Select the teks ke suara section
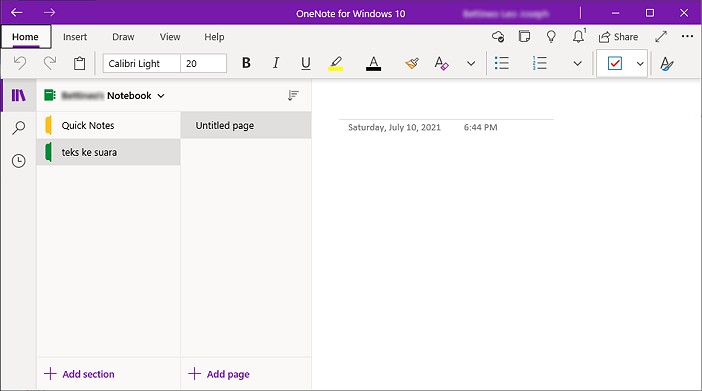 click(108, 152)
